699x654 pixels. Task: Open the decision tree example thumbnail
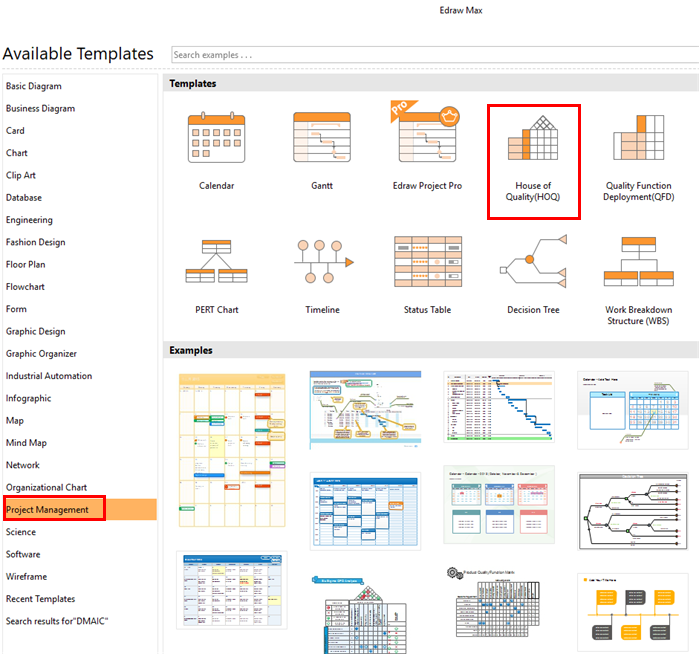pos(633,512)
